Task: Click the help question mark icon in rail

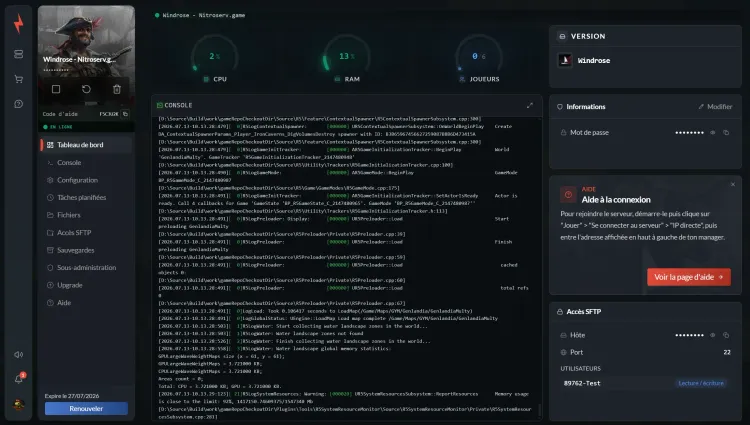Action: click(x=19, y=104)
